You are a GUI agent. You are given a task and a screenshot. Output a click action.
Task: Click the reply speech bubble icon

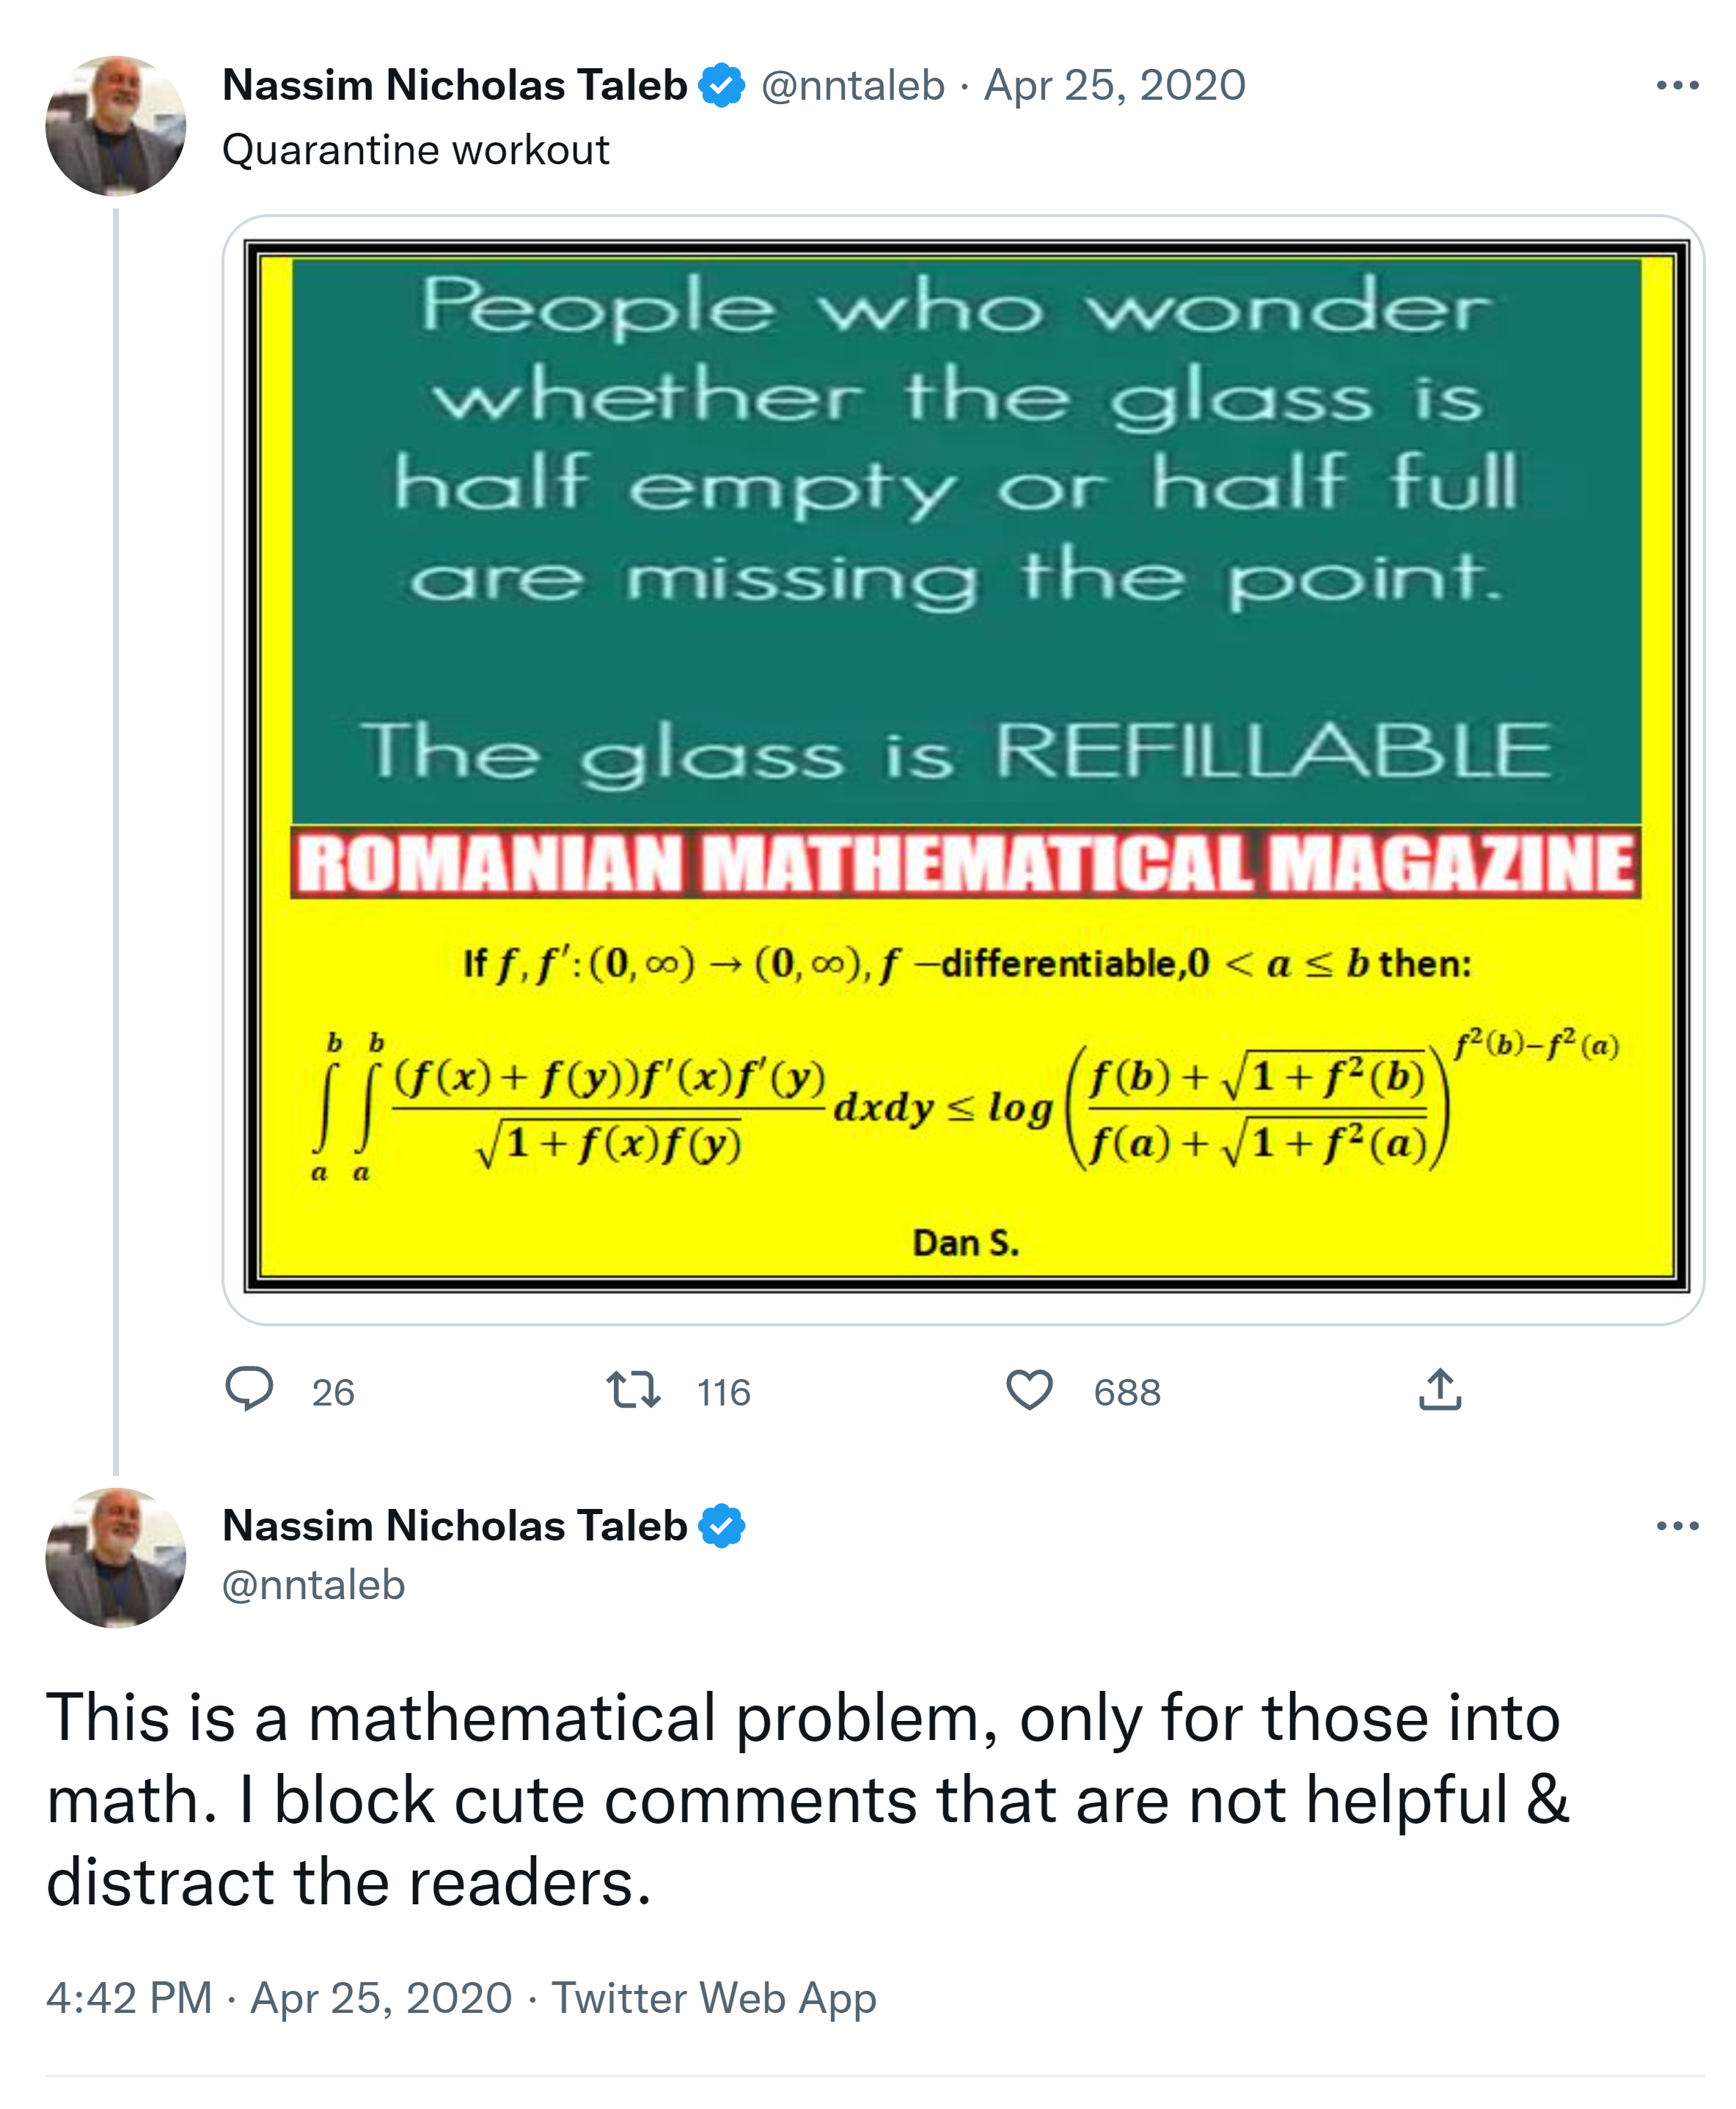pos(249,1389)
